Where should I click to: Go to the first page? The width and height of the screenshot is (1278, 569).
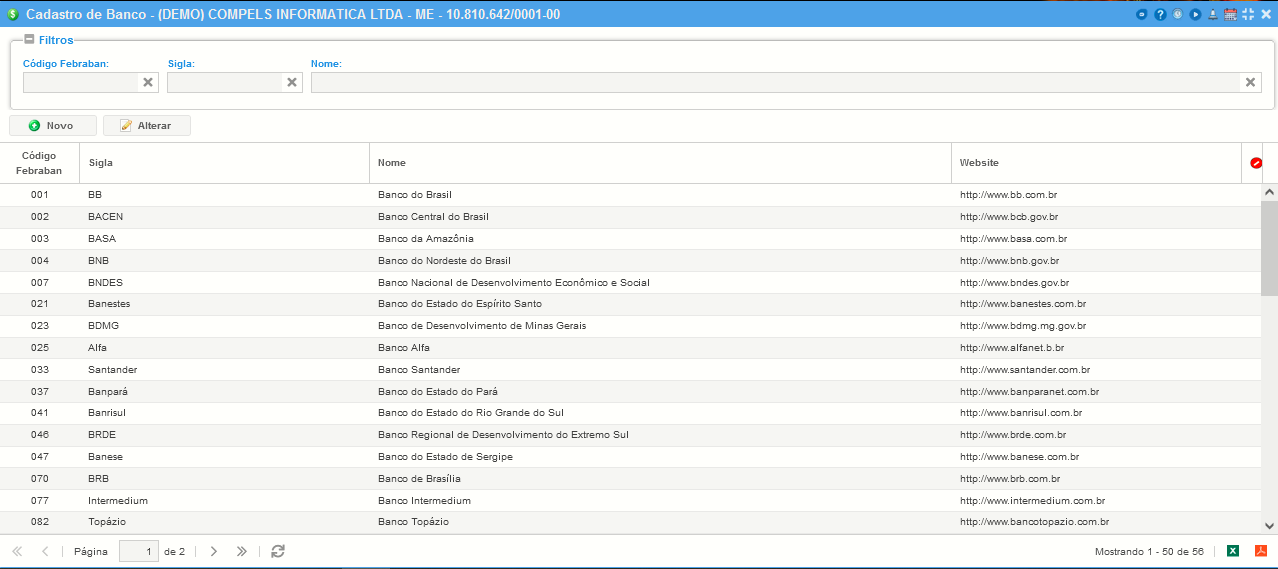point(17,551)
